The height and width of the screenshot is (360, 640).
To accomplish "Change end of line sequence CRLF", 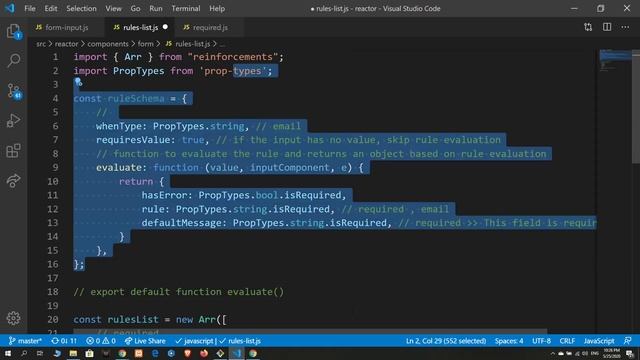I will pyautogui.click(x=567, y=341).
